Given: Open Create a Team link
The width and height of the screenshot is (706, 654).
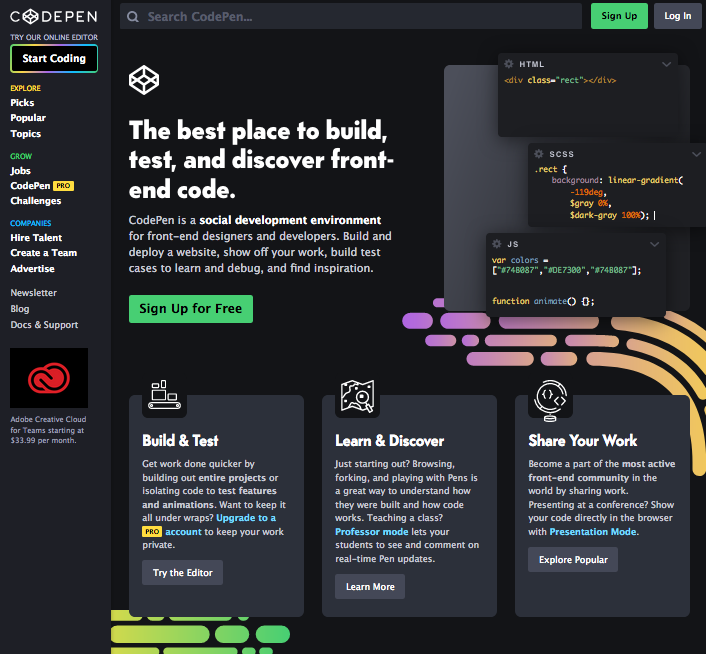Looking at the screenshot, I should coord(44,253).
